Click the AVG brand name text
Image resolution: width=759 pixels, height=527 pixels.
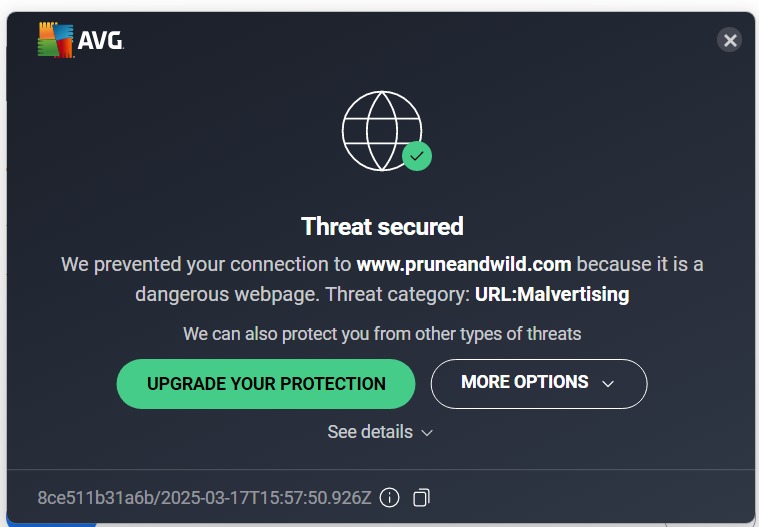point(103,41)
